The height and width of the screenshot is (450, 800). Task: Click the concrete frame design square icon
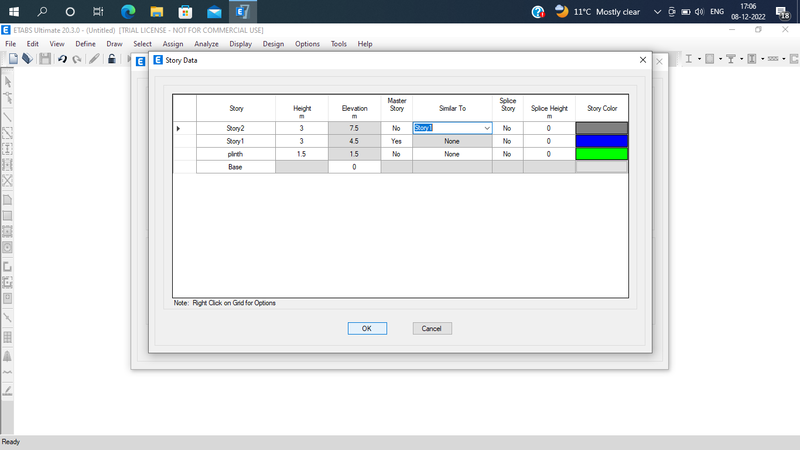point(709,59)
